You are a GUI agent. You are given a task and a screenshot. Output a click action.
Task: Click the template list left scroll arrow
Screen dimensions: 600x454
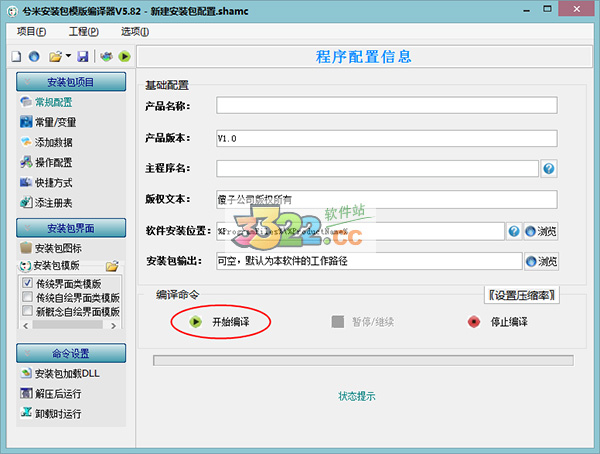click(x=26, y=326)
